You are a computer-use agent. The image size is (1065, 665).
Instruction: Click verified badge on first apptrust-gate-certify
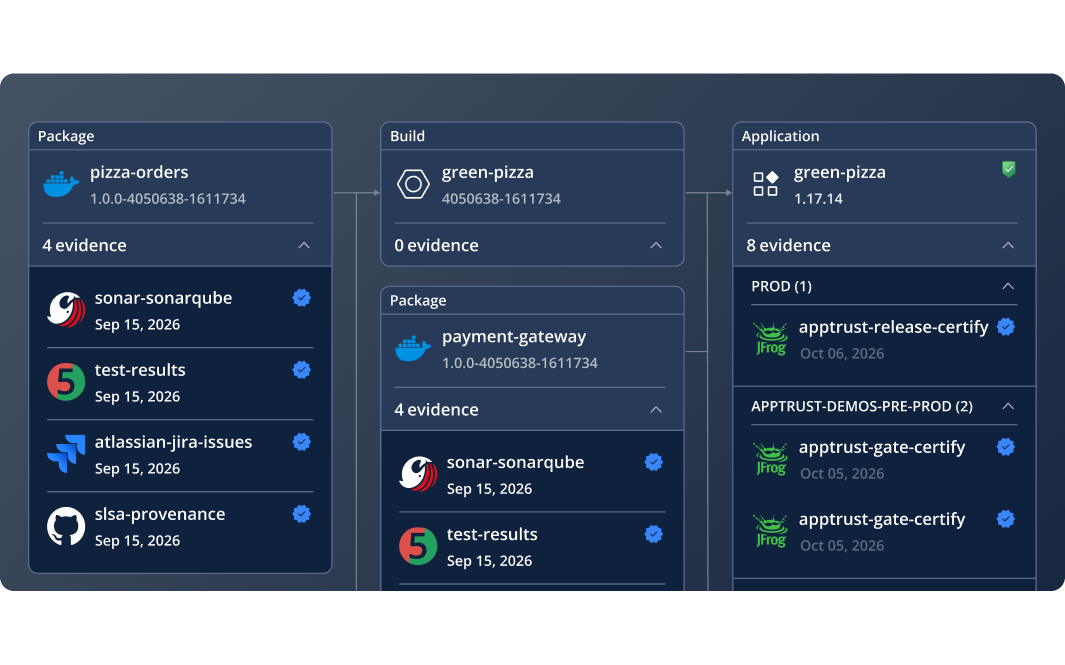pyautogui.click(x=1006, y=447)
